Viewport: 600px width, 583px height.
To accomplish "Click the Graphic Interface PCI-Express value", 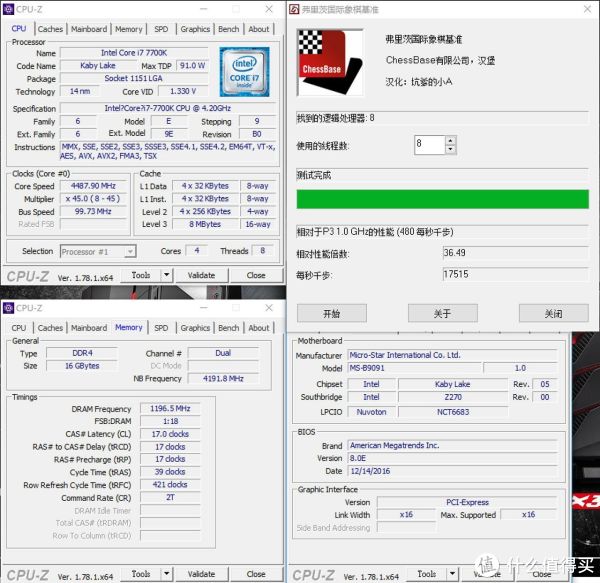I will (467, 502).
